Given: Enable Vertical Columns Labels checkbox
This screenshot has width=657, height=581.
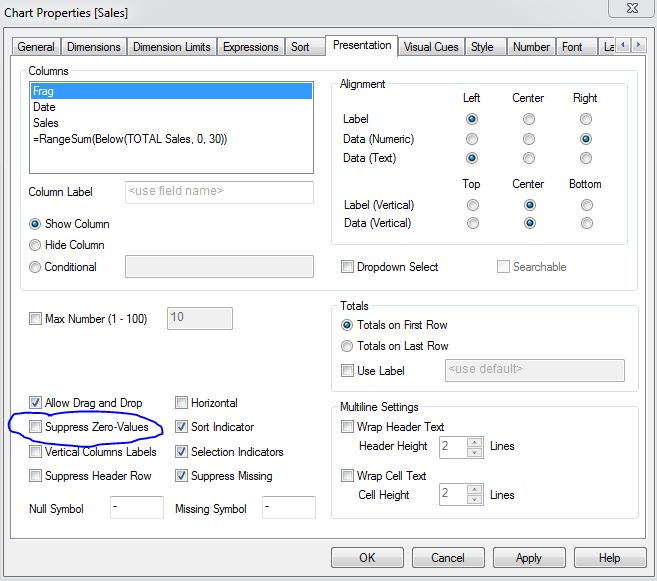Looking at the screenshot, I should 35,452.
